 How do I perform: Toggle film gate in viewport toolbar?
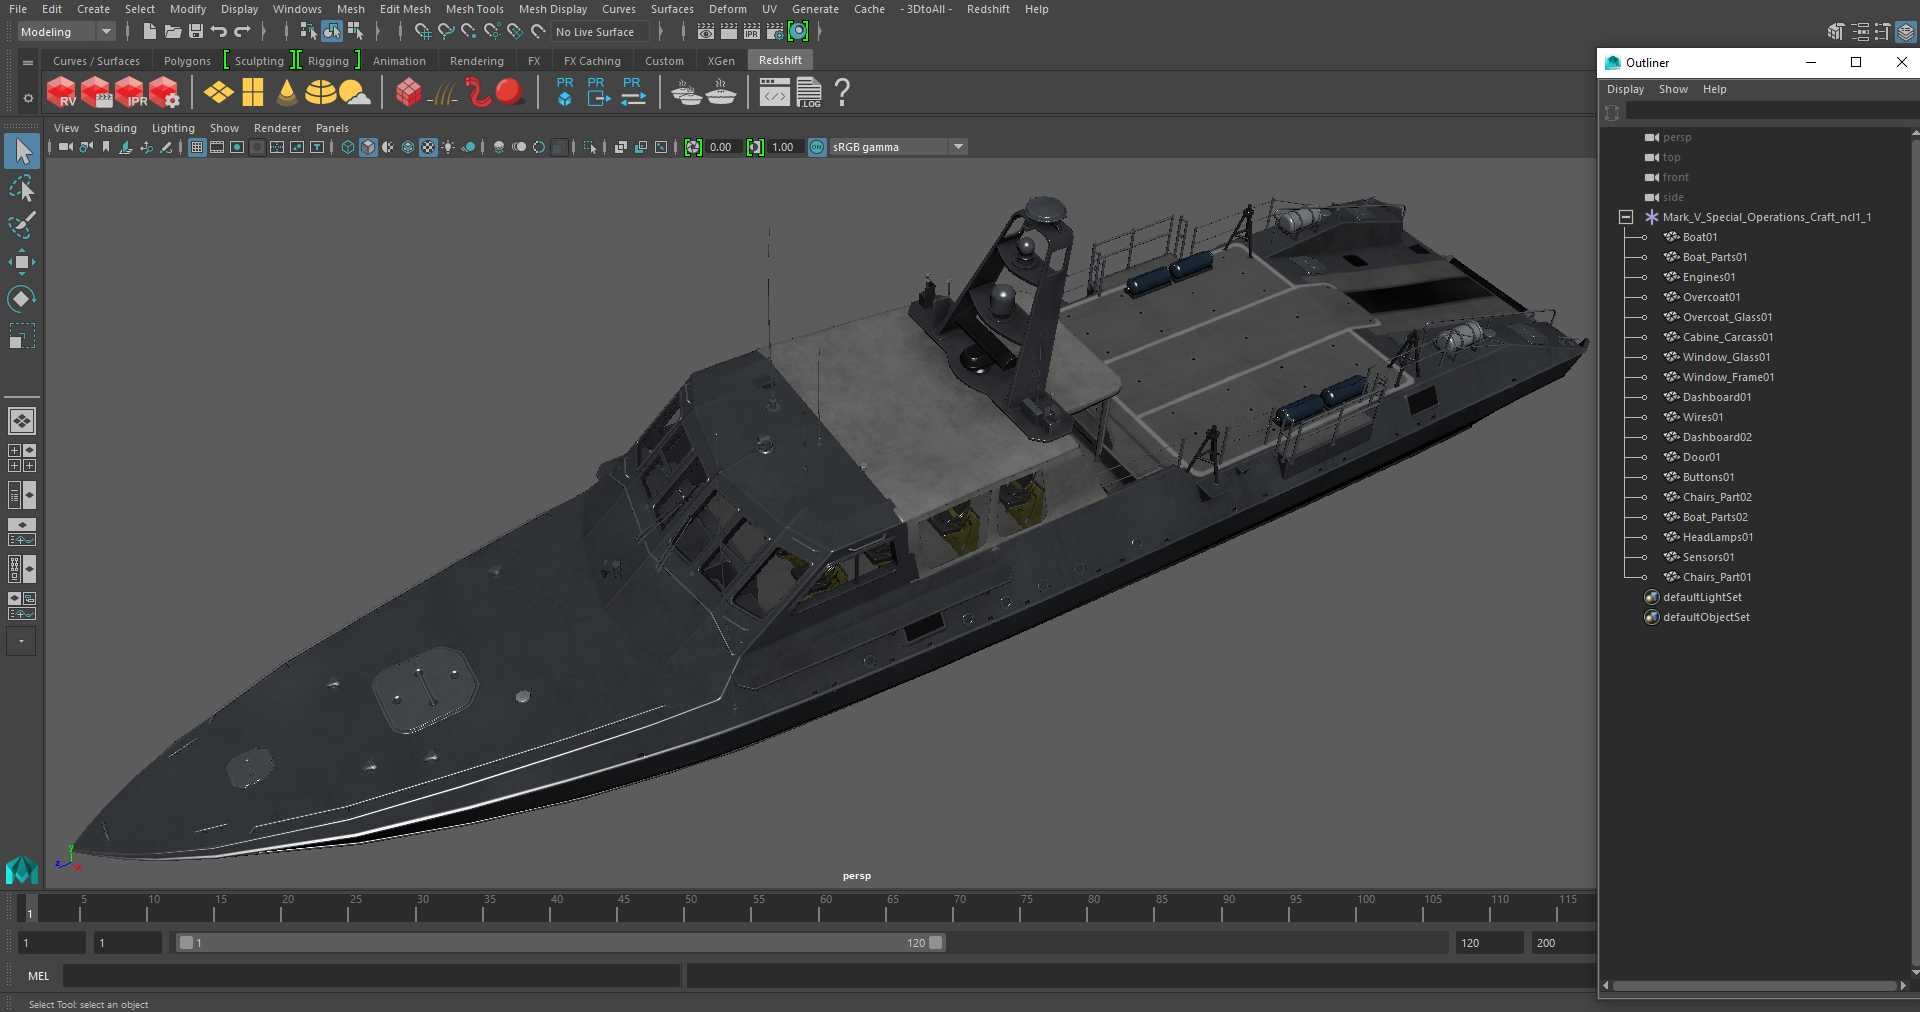[217, 147]
